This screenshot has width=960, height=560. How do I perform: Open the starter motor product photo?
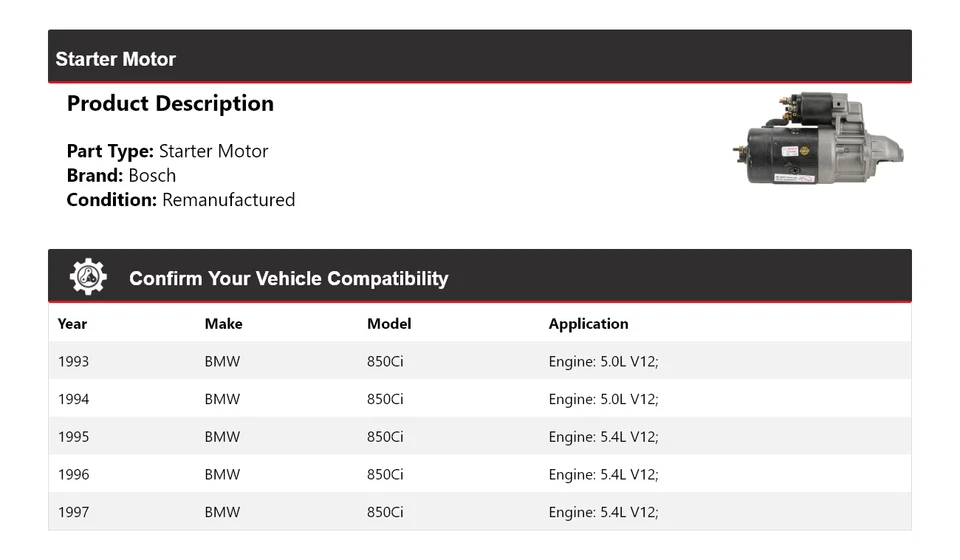(x=818, y=140)
